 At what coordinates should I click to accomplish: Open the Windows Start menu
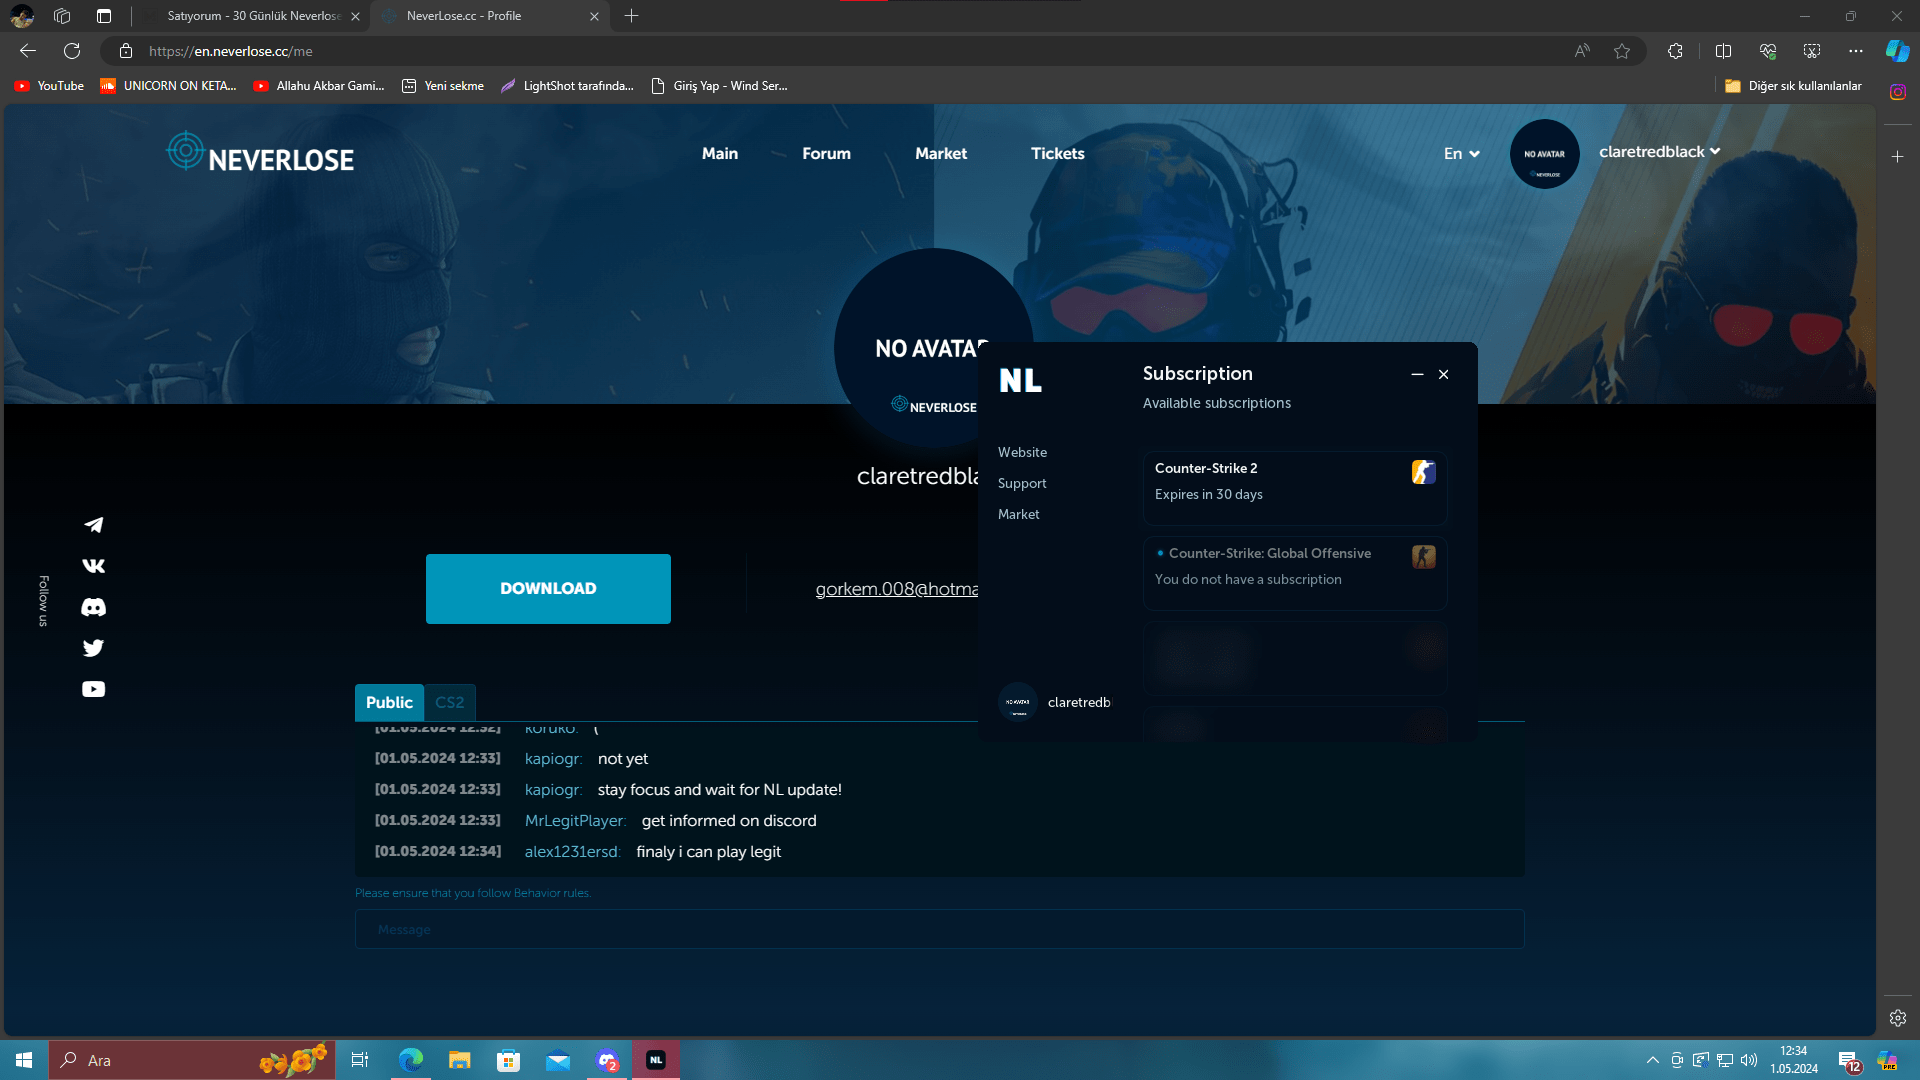click(x=24, y=1060)
